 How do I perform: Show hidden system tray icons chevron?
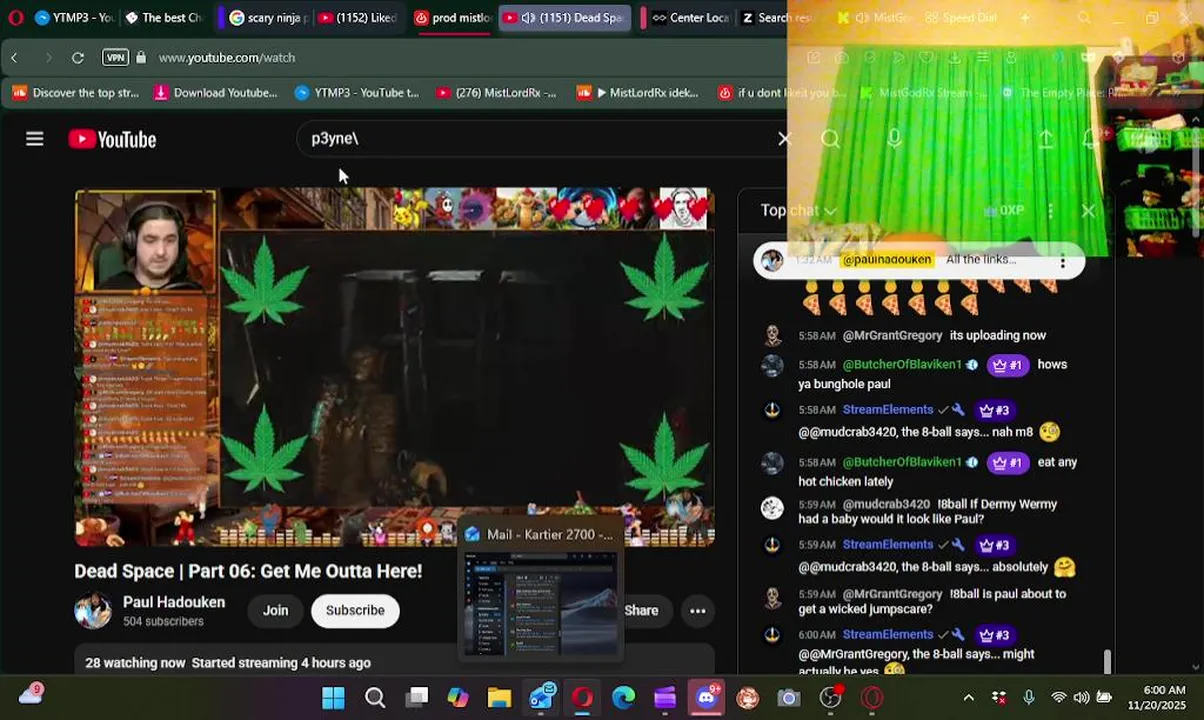(968, 698)
